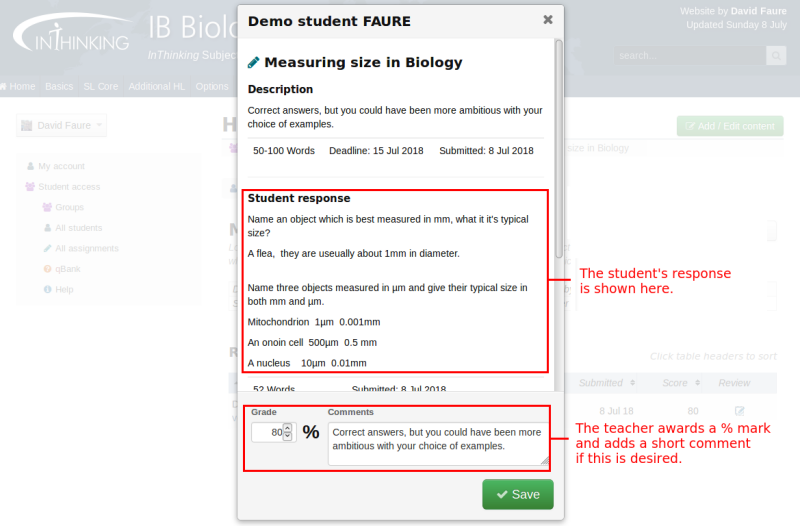The image size is (800, 526).
Task: Save the grade and comment
Action: [517, 494]
